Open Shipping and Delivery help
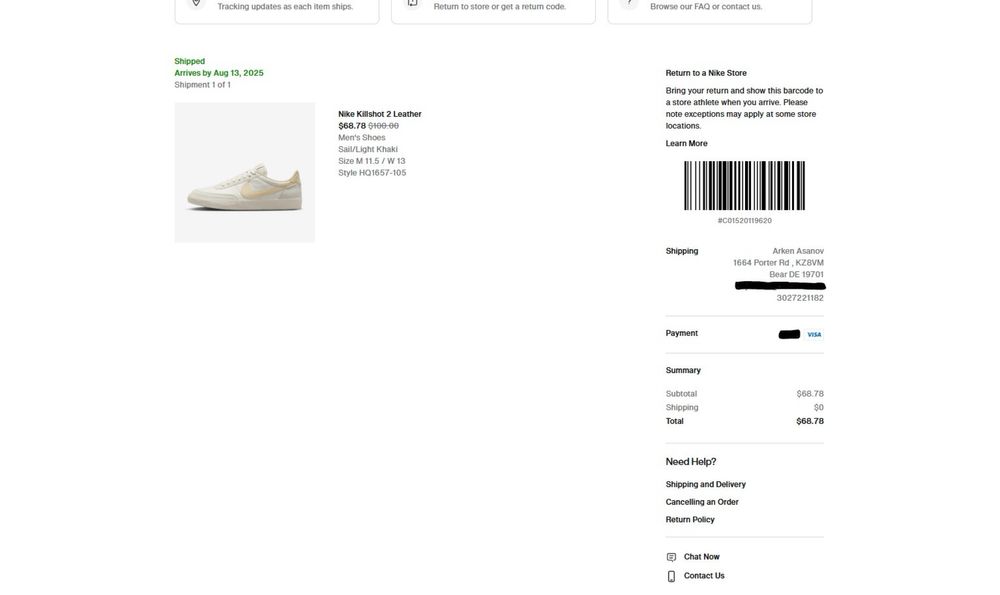 pos(705,485)
